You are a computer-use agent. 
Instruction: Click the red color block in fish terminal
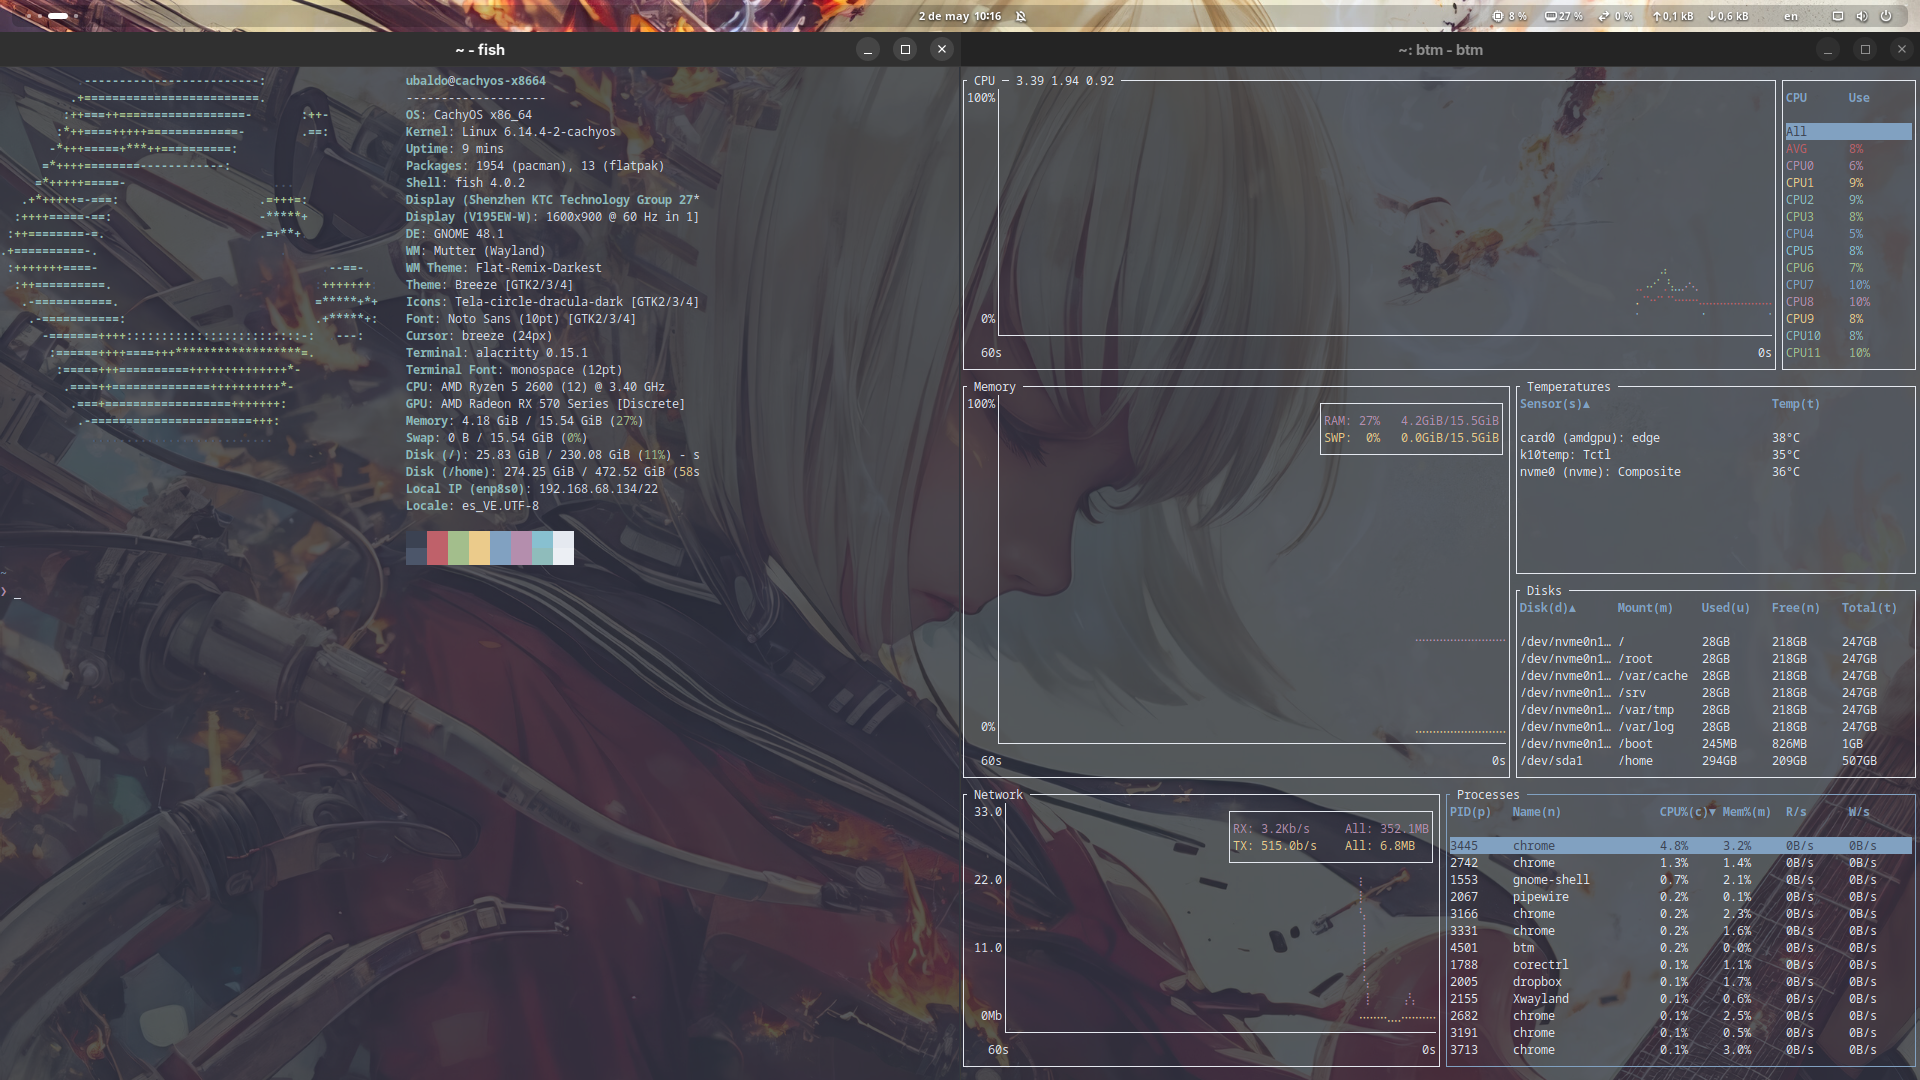437,548
